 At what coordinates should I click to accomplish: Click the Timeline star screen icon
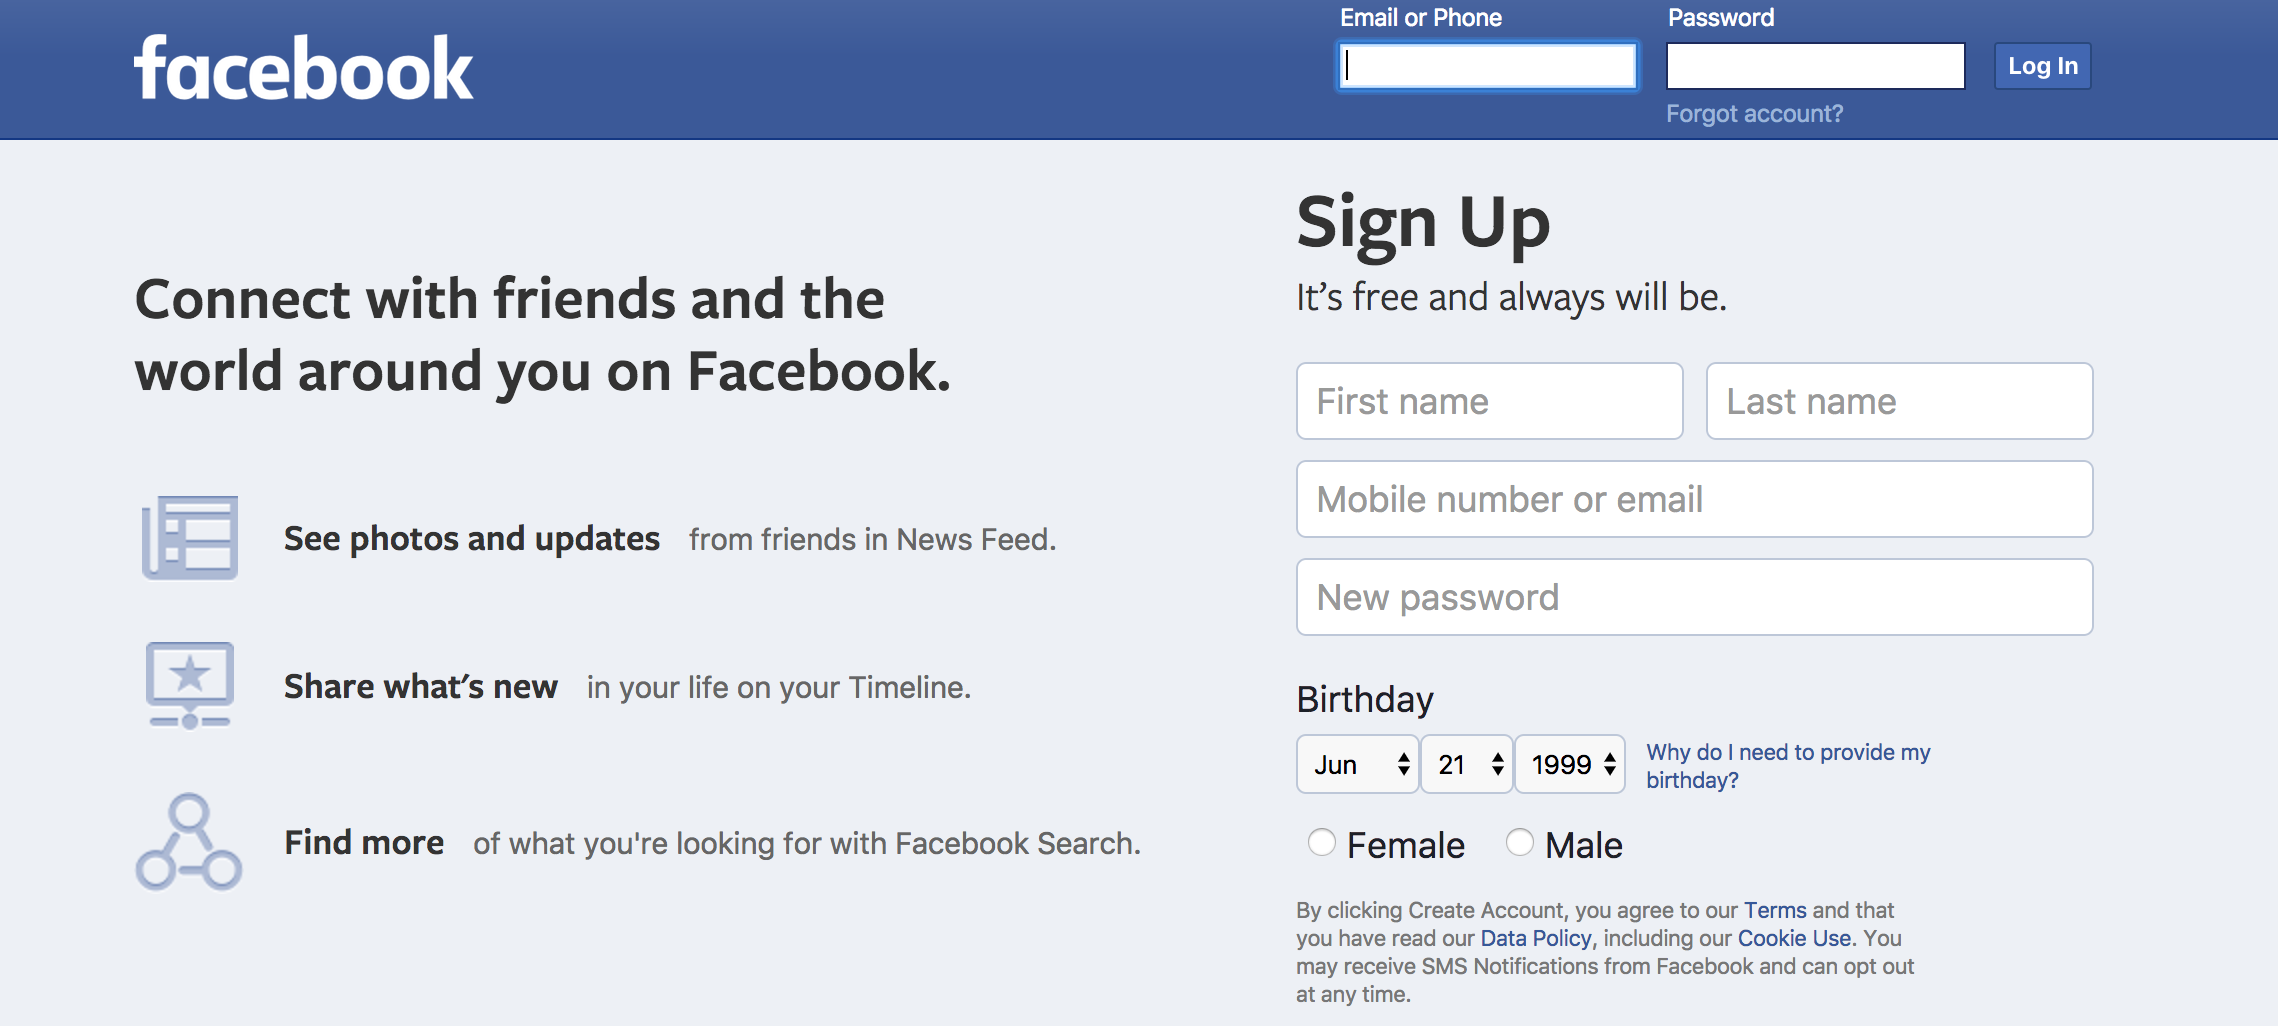point(190,685)
